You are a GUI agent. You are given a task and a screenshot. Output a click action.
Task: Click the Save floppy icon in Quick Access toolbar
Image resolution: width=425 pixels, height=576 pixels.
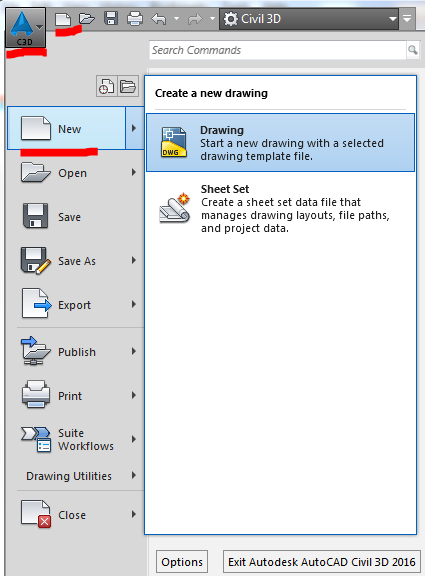[111, 18]
